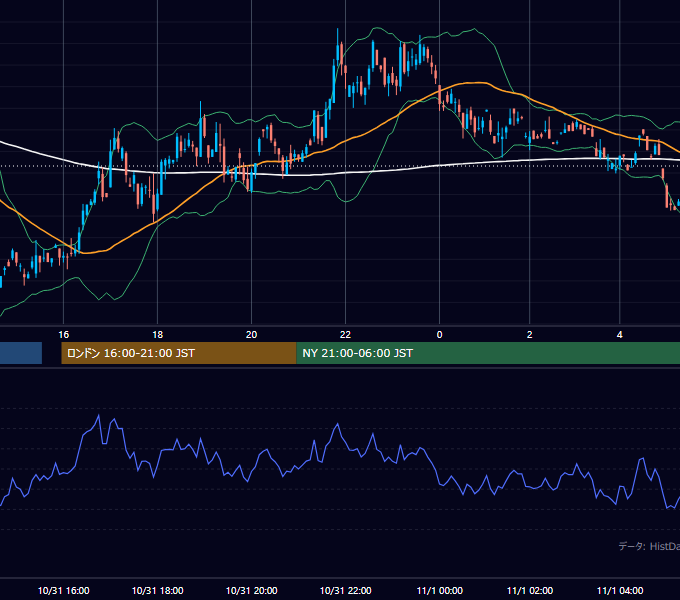Click the 11/1 00:00 date label
This screenshot has width=680, height=600.
click(439, 591)
